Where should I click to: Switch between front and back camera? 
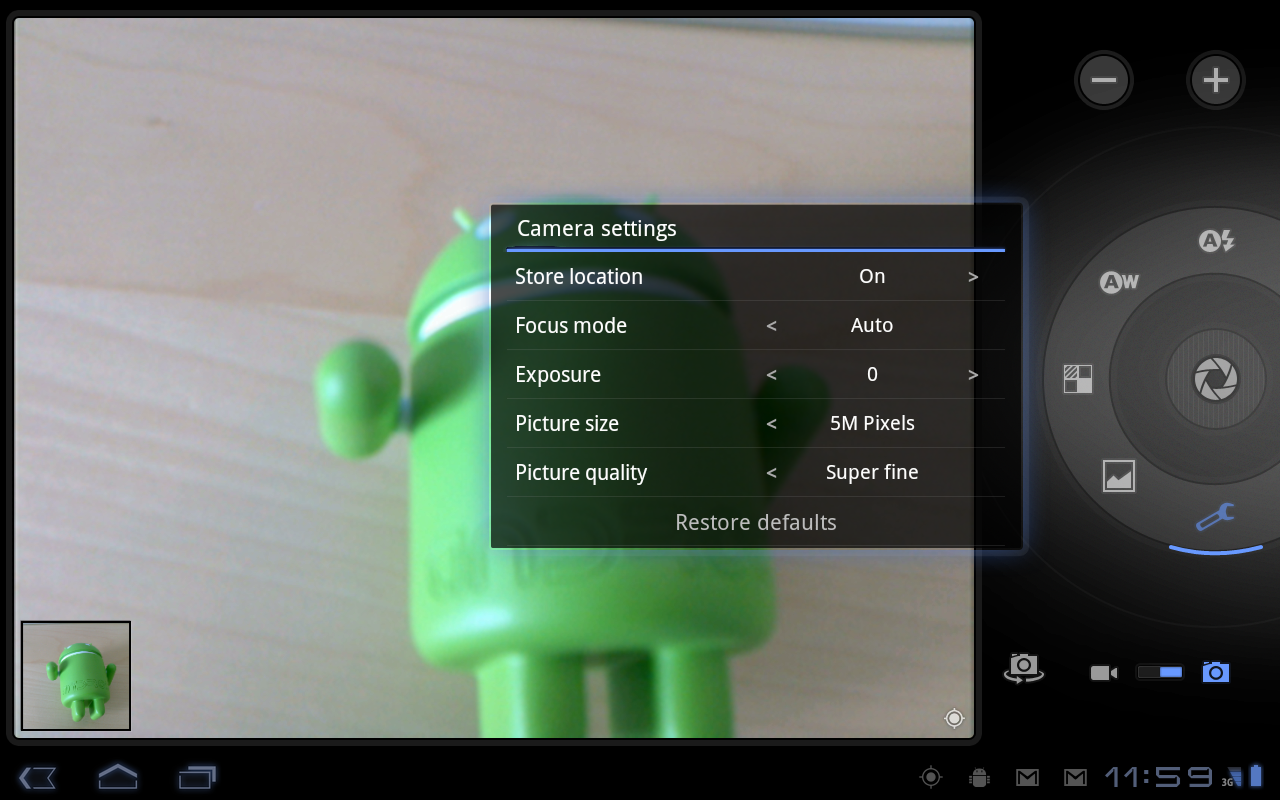click(x=1024, y=668)
